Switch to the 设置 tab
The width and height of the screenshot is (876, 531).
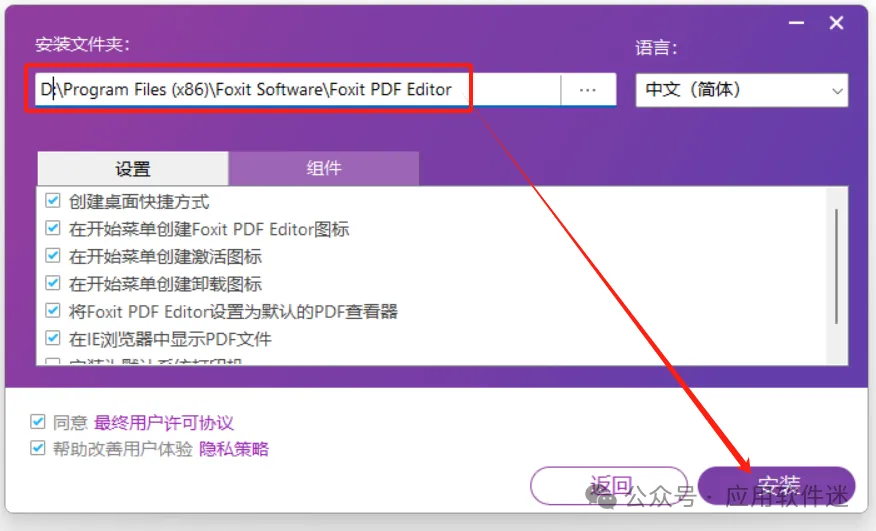click(133, 168)
